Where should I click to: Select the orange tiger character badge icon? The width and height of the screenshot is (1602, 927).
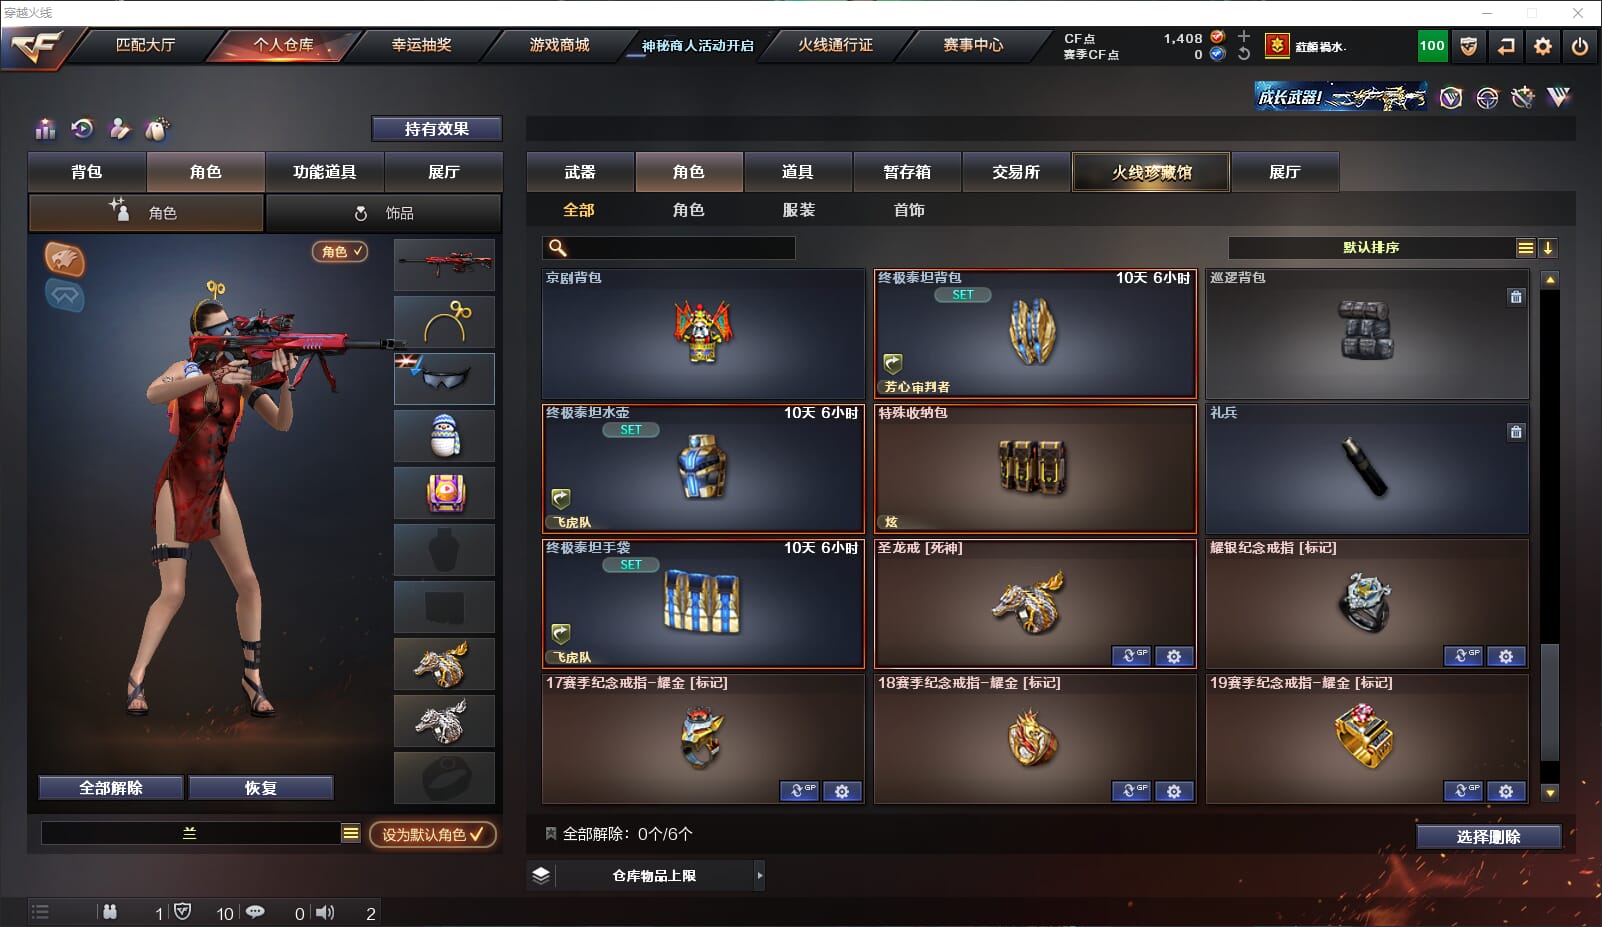pos(64,258)
